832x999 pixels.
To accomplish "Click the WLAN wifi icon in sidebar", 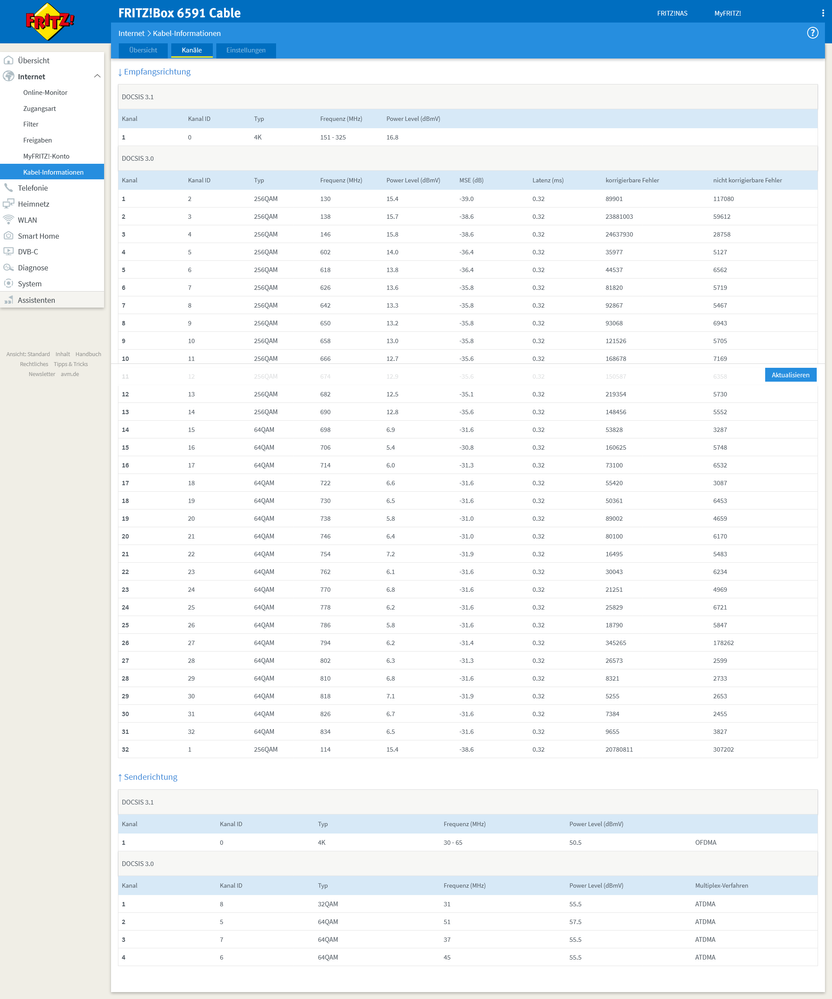I will [x=9, y=220].
